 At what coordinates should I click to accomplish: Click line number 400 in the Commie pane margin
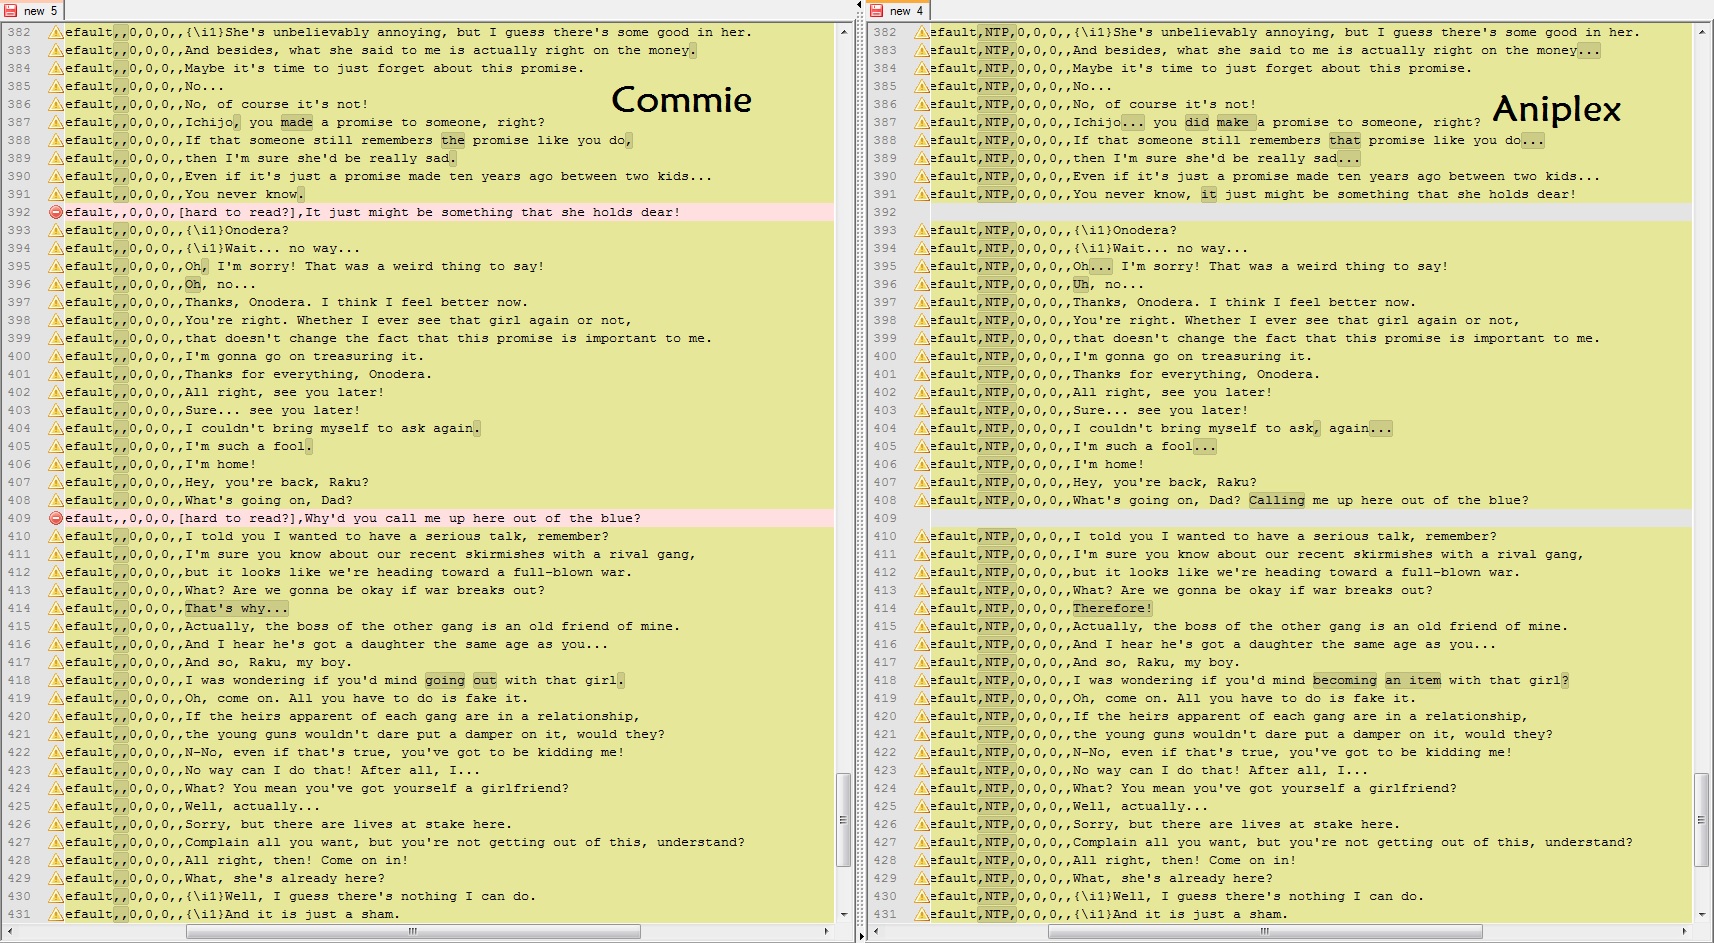click(x=19, y=356)
